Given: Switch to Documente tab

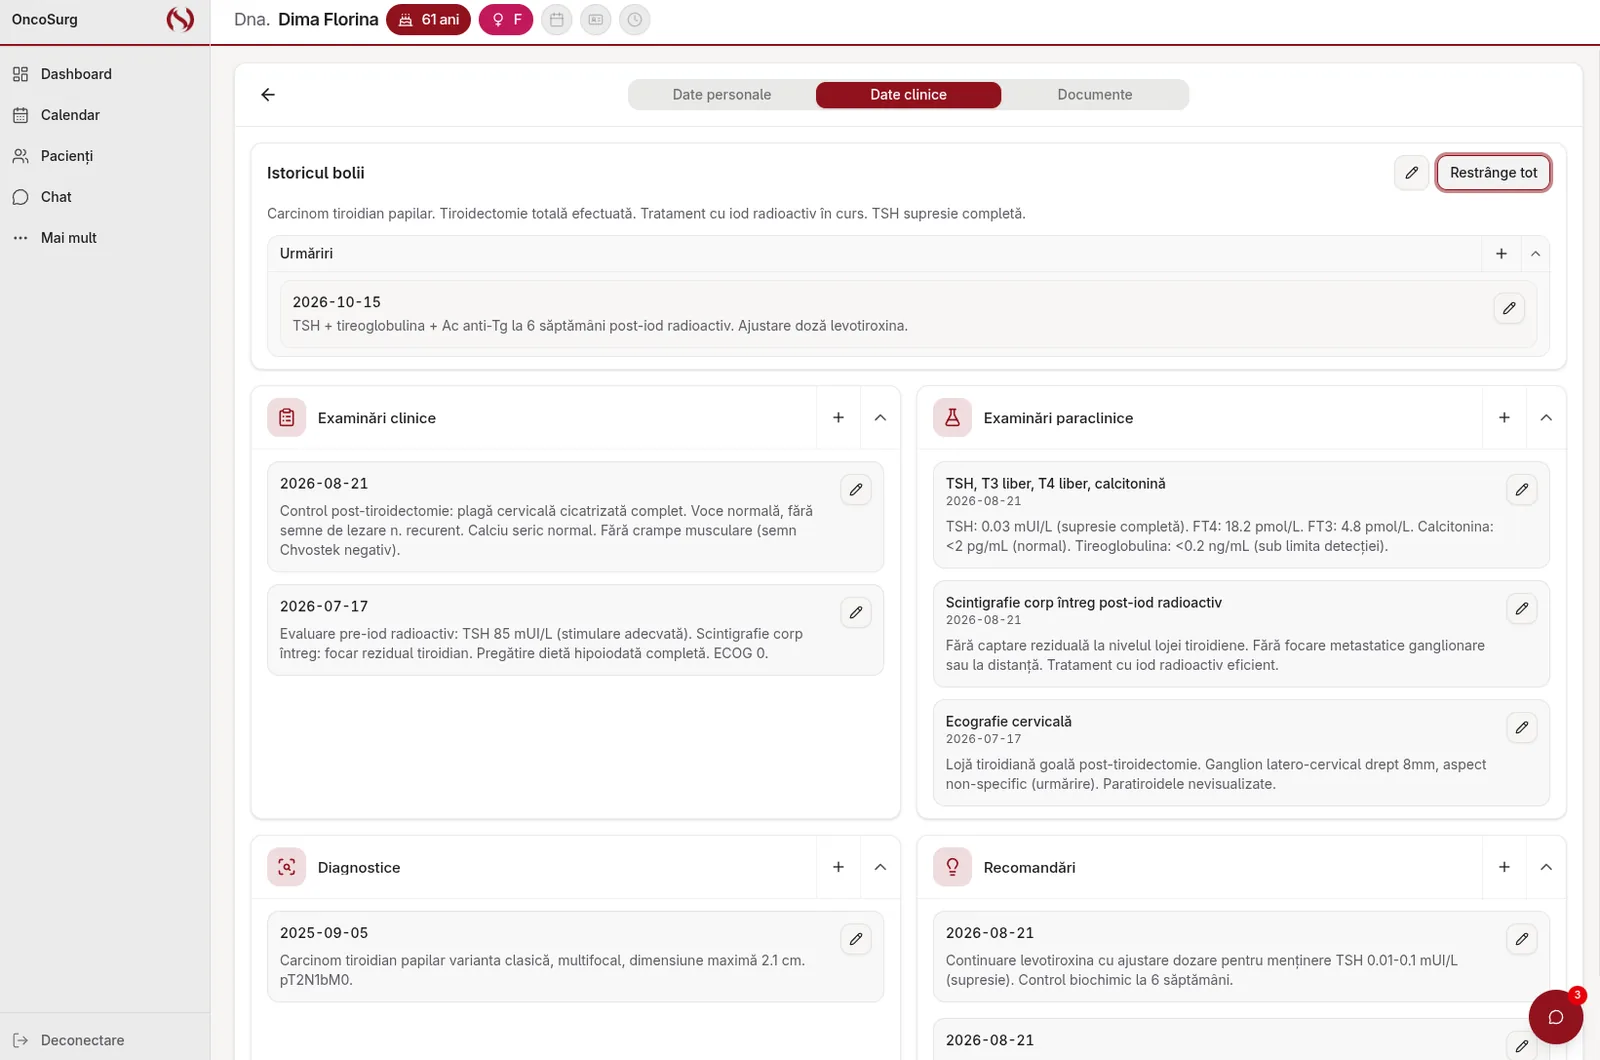Looking at the screenshot, I should click(x=1095, y=95).
